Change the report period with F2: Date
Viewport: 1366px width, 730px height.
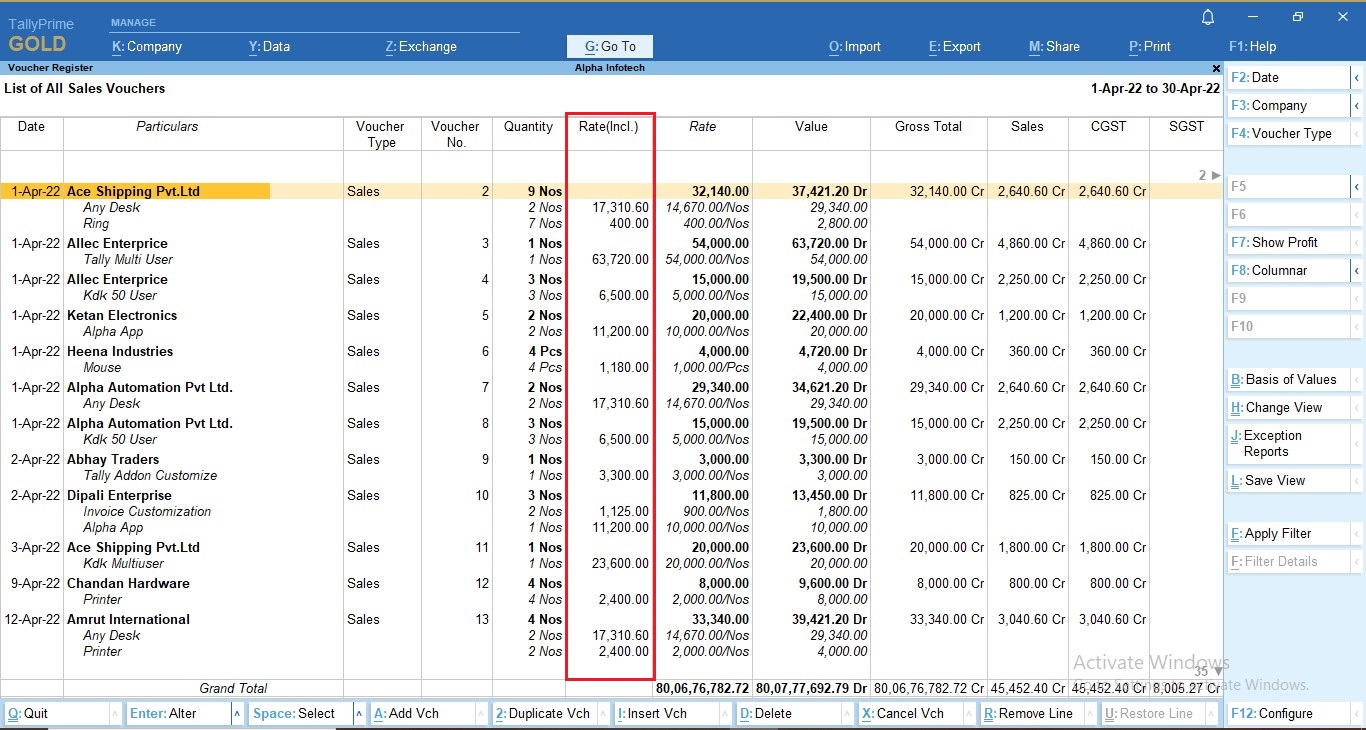[x=1281, y=76]
